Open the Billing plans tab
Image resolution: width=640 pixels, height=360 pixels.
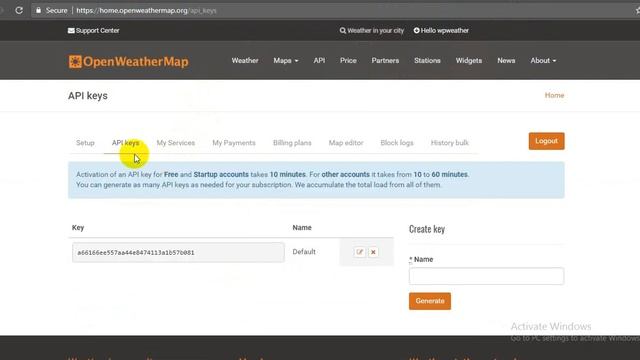click(292, 143)
